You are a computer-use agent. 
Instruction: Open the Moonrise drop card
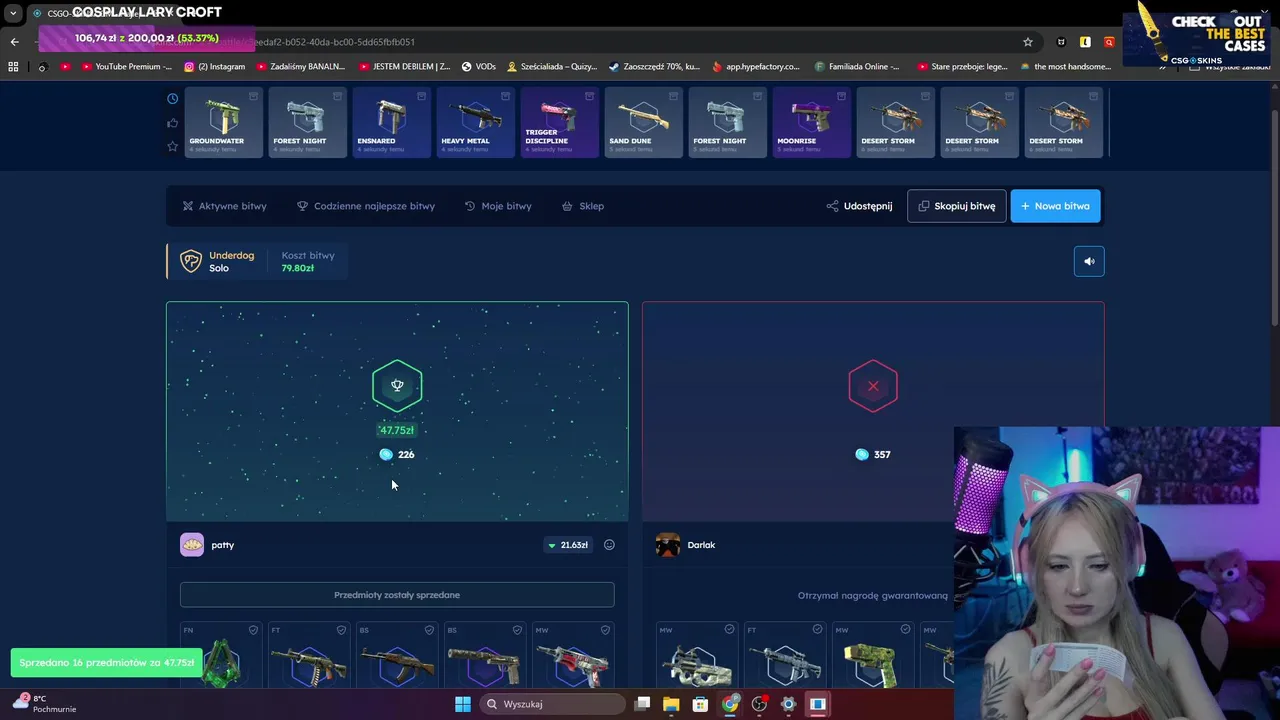click(812, 122)
